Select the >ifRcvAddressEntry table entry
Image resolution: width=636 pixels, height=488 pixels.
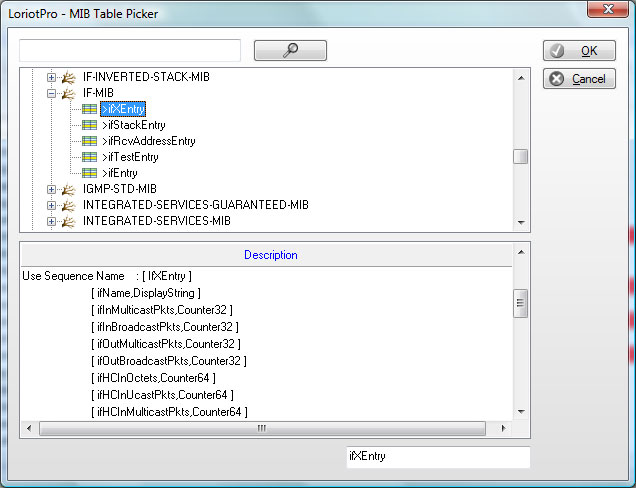click(x=148, y=141)
